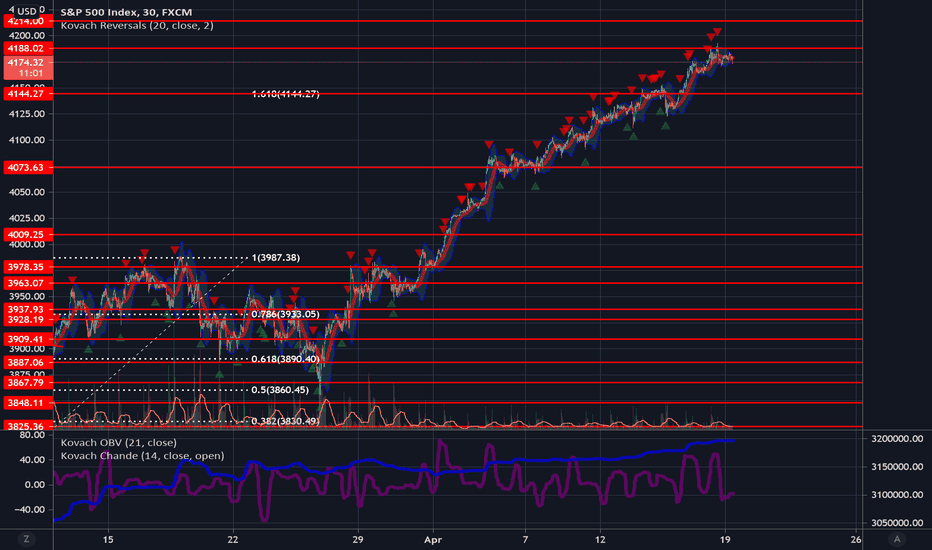The height and width of the screenshot is (550, 932).
Task: Click the 3200000.00 OBV scale value
Action: tap(897, 439)
